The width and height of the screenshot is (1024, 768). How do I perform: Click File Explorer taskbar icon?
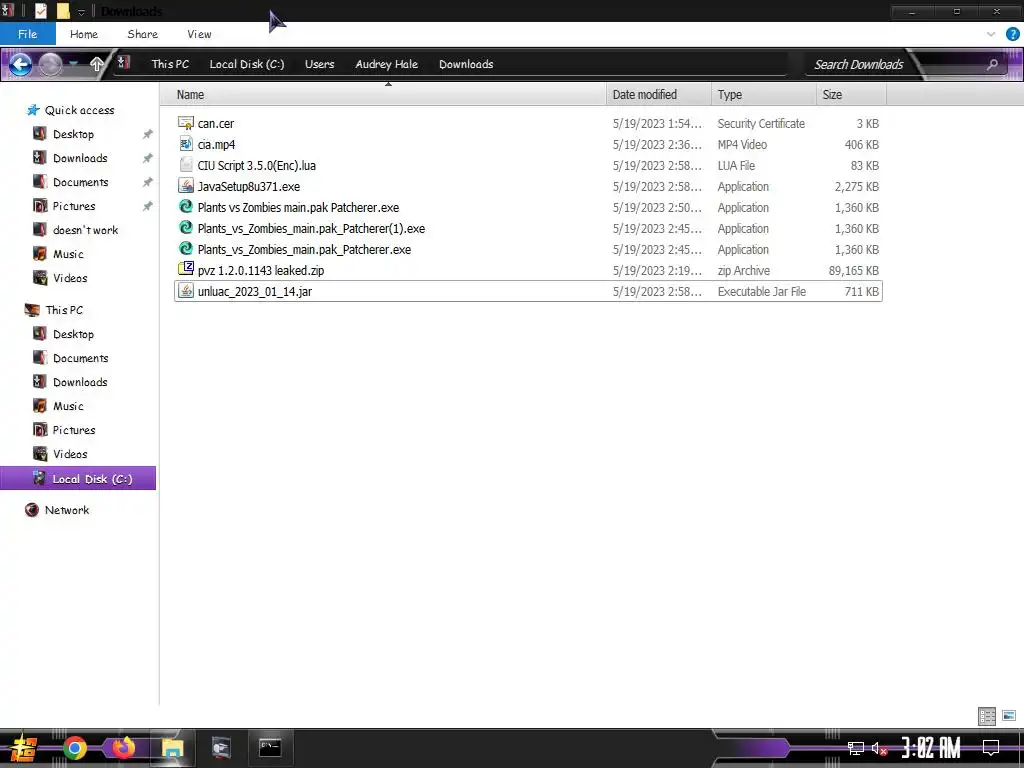(x=172, y=748)
